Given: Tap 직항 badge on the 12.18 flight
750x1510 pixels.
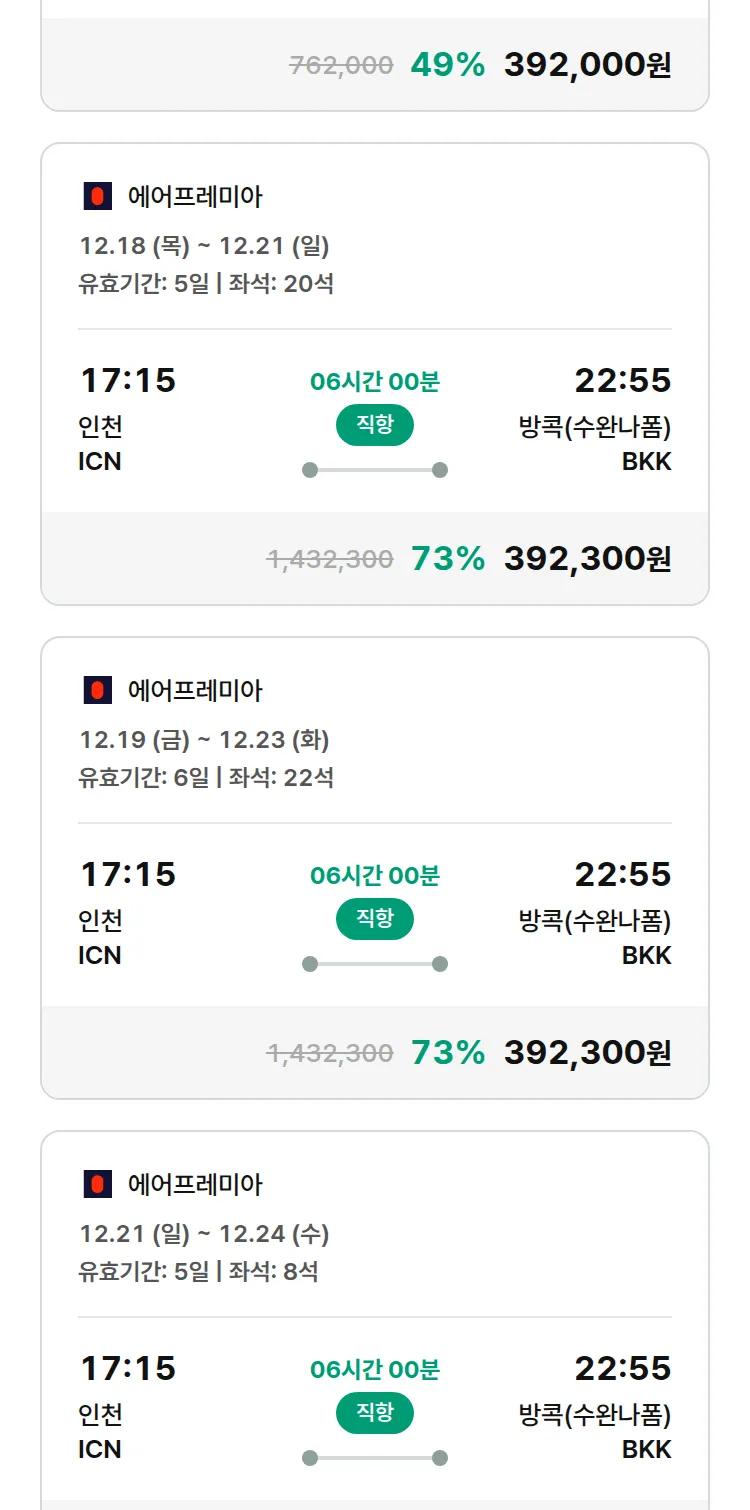Looking at the screenshot, I should 374,425.
